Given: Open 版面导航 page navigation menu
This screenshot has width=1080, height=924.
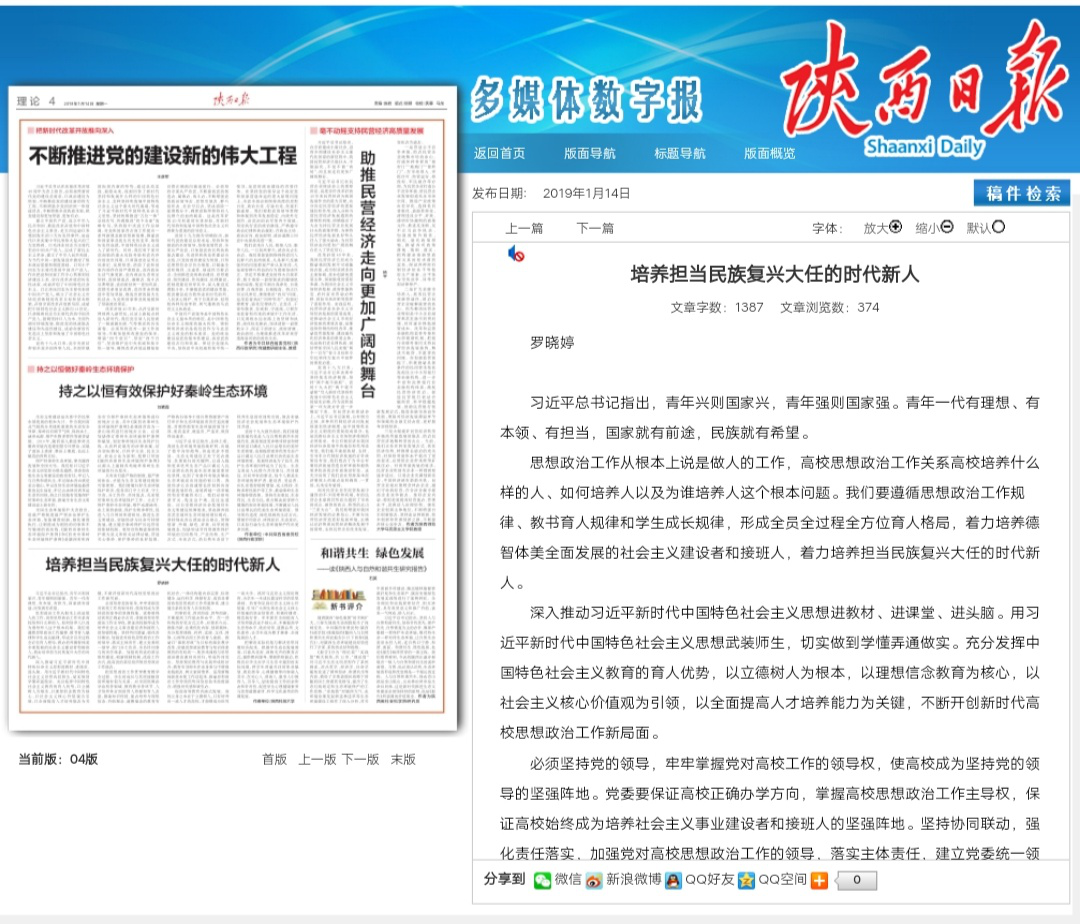Looking at the screenshot, I should pos(590,153).
